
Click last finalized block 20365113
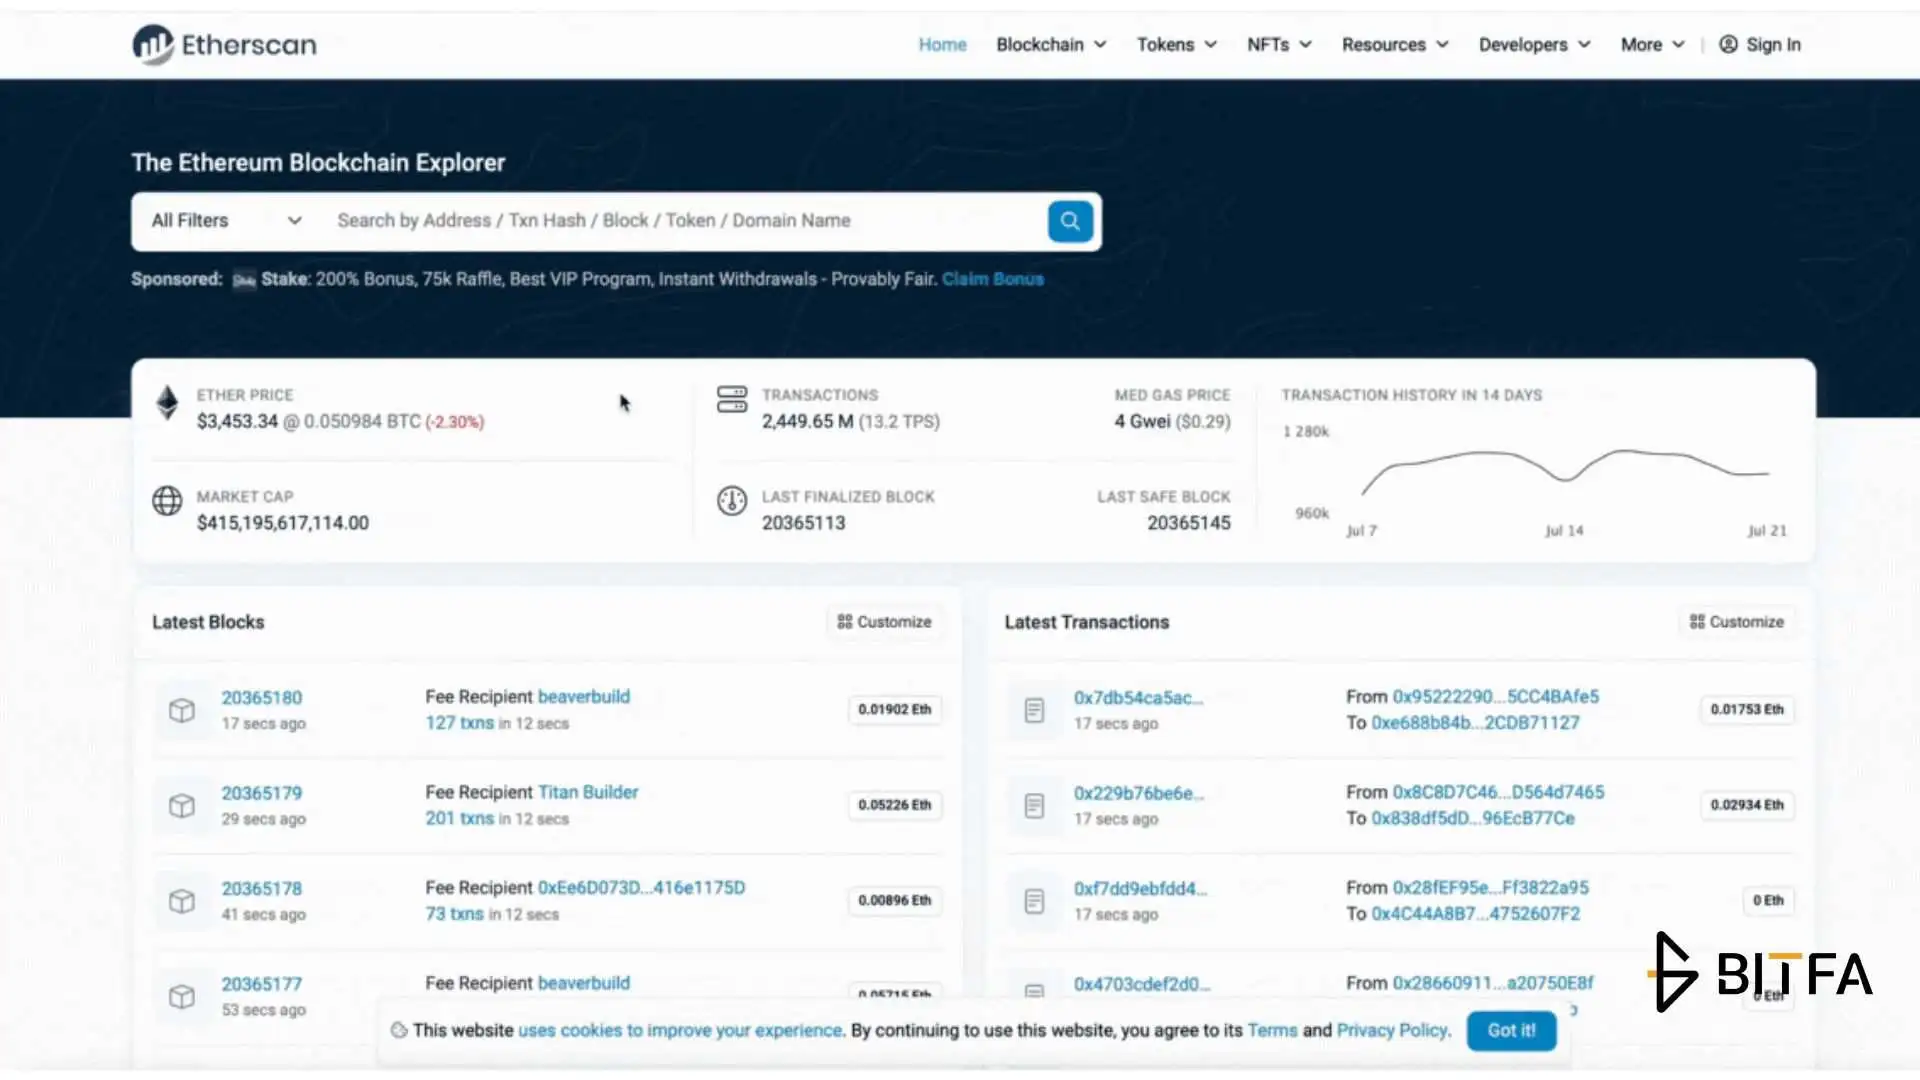click(803, 523)
